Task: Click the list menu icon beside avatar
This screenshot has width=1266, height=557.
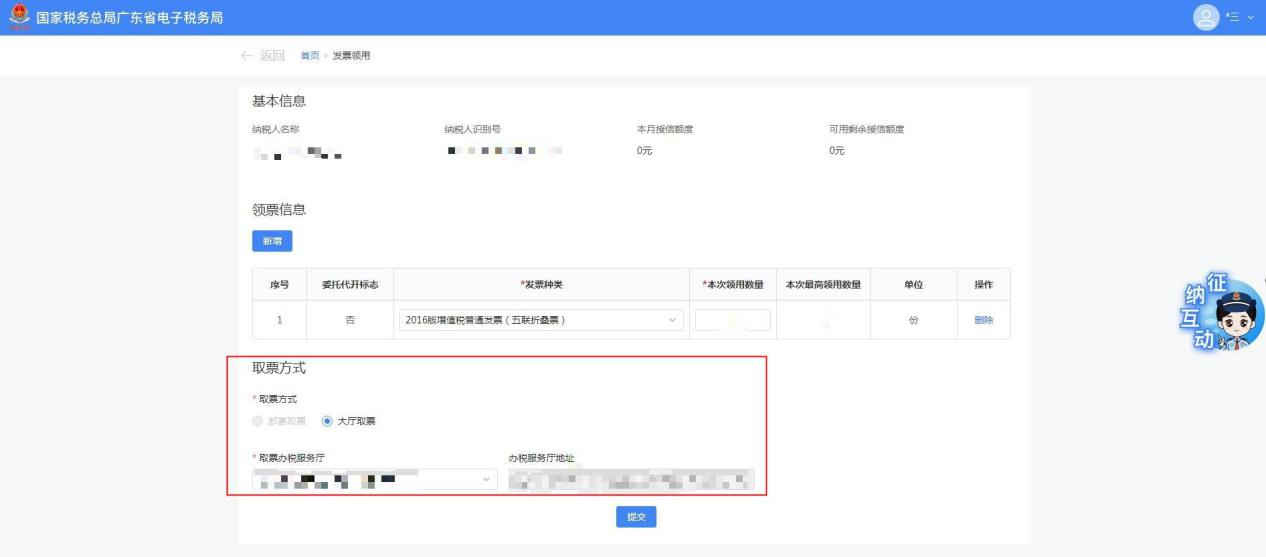Action: [1233, 18]
